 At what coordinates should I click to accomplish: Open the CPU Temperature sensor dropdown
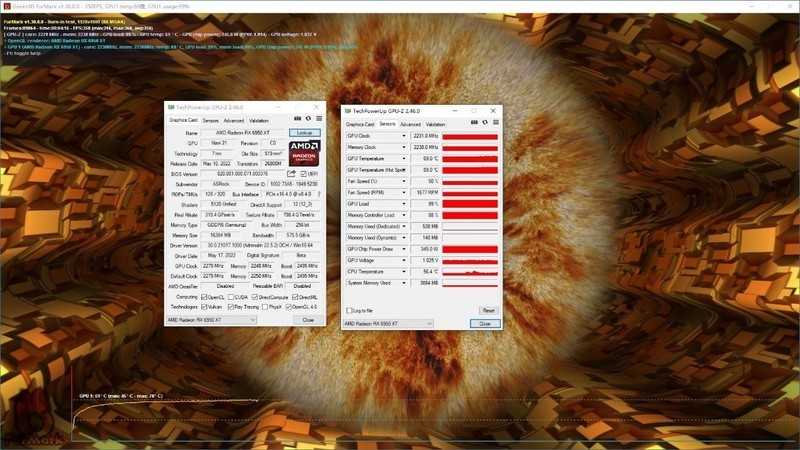pyautogui.click(x=404, y=271)
